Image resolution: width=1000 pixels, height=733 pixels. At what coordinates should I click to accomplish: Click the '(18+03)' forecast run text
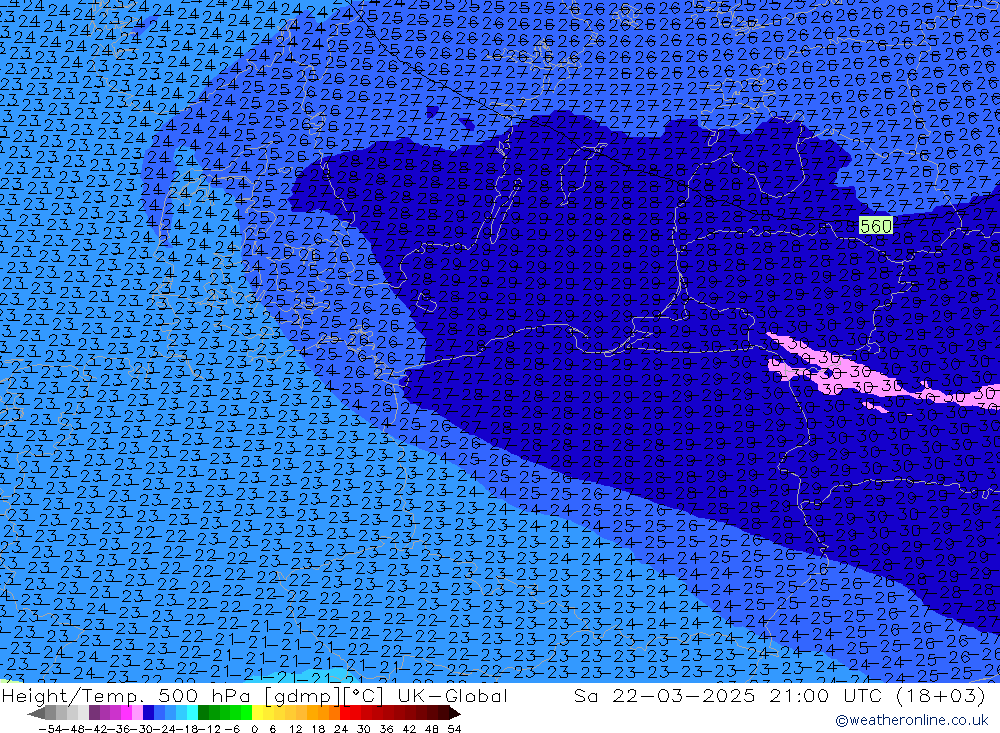click(x=941, y=695)
